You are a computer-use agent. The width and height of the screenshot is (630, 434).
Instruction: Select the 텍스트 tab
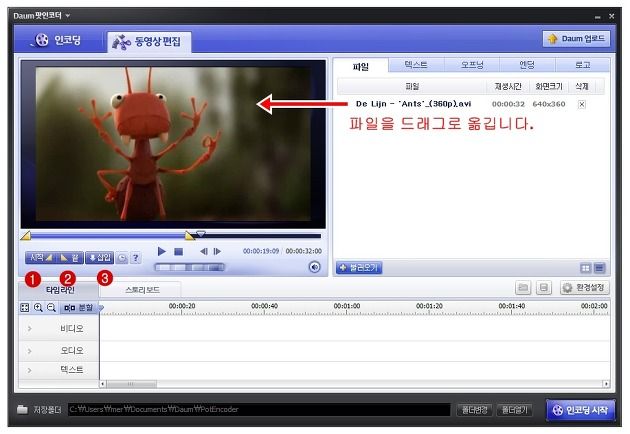pos(416,65)
